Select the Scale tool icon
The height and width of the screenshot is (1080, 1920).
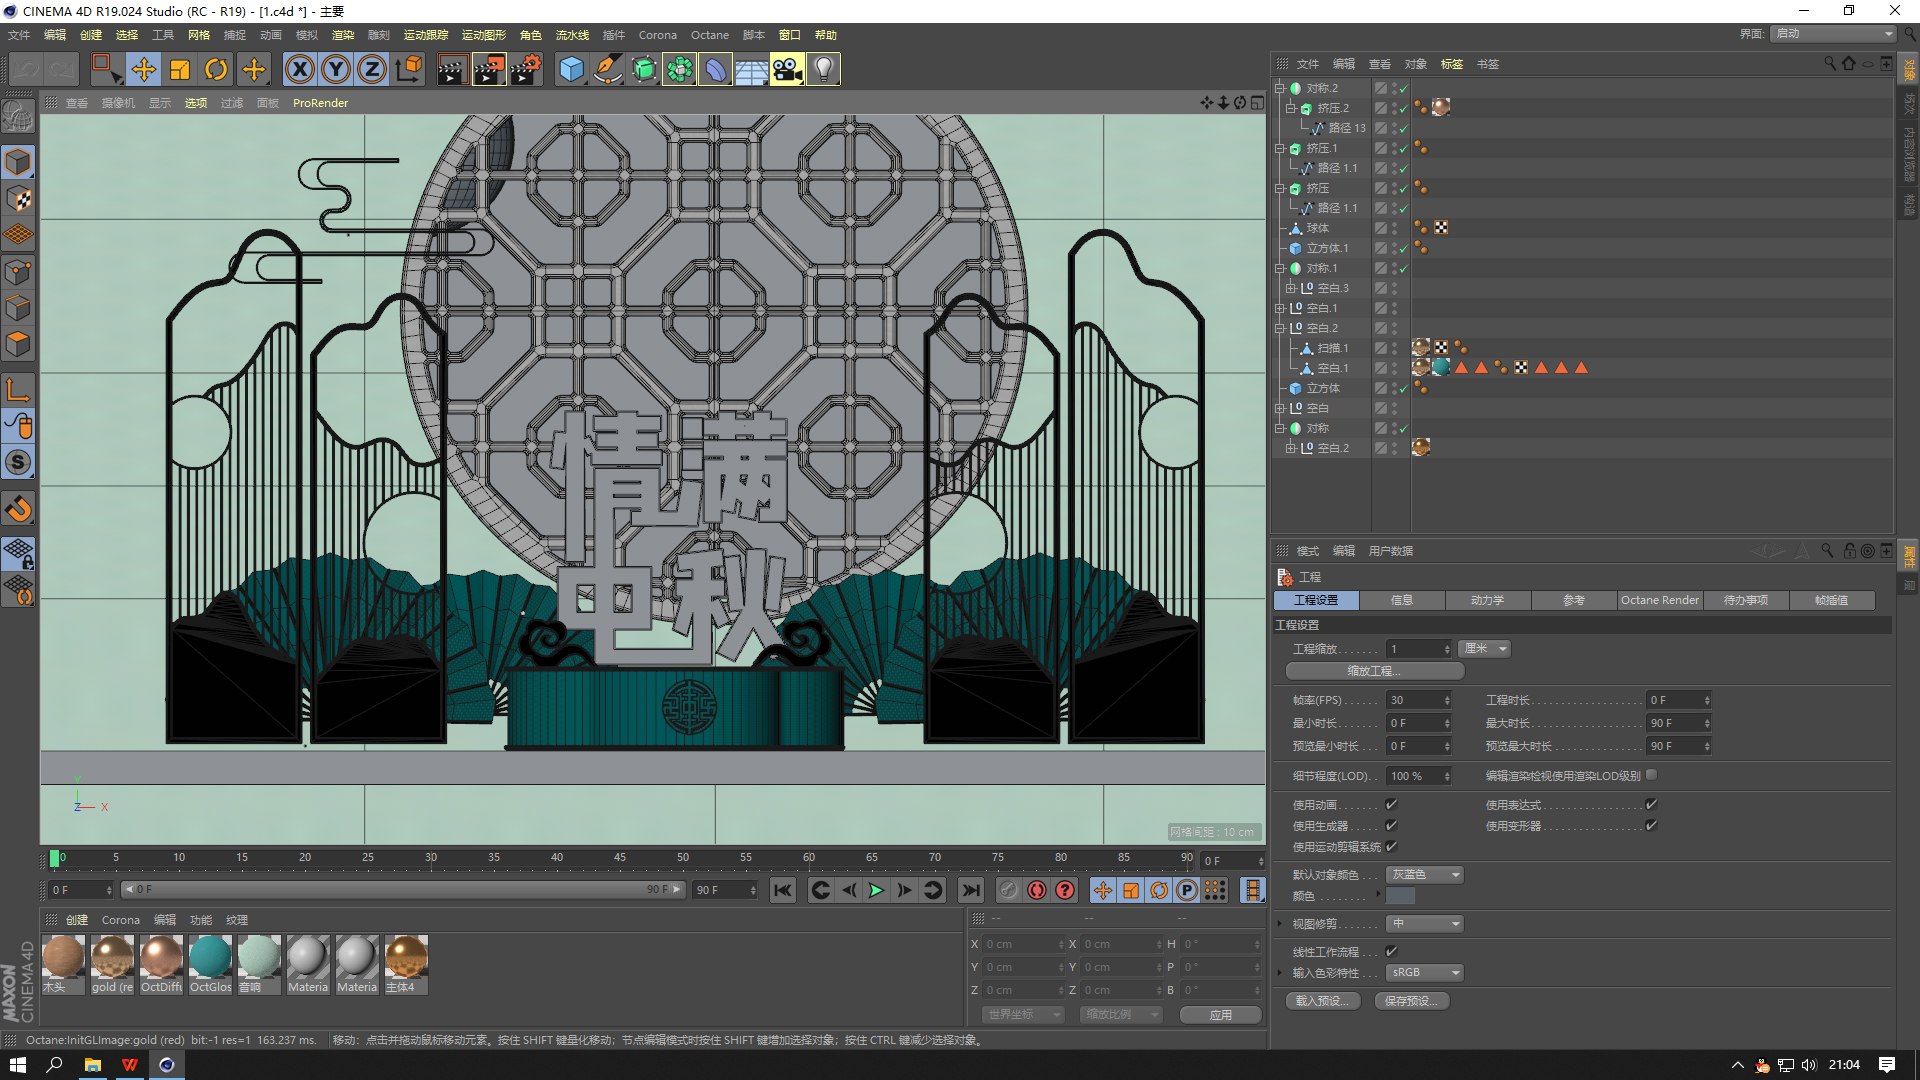coord(180,69)
